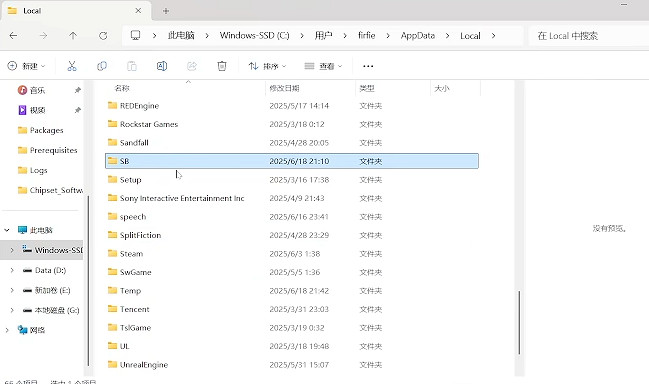Open the View (查看) dropdown
The height and width of the screenshot is (384, 649).
(323, 66)
